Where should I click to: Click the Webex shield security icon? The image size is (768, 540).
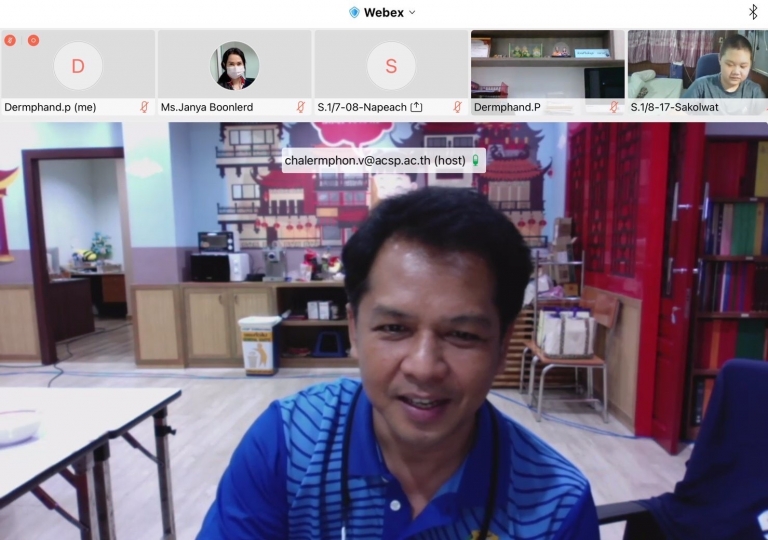coord(354,13)
